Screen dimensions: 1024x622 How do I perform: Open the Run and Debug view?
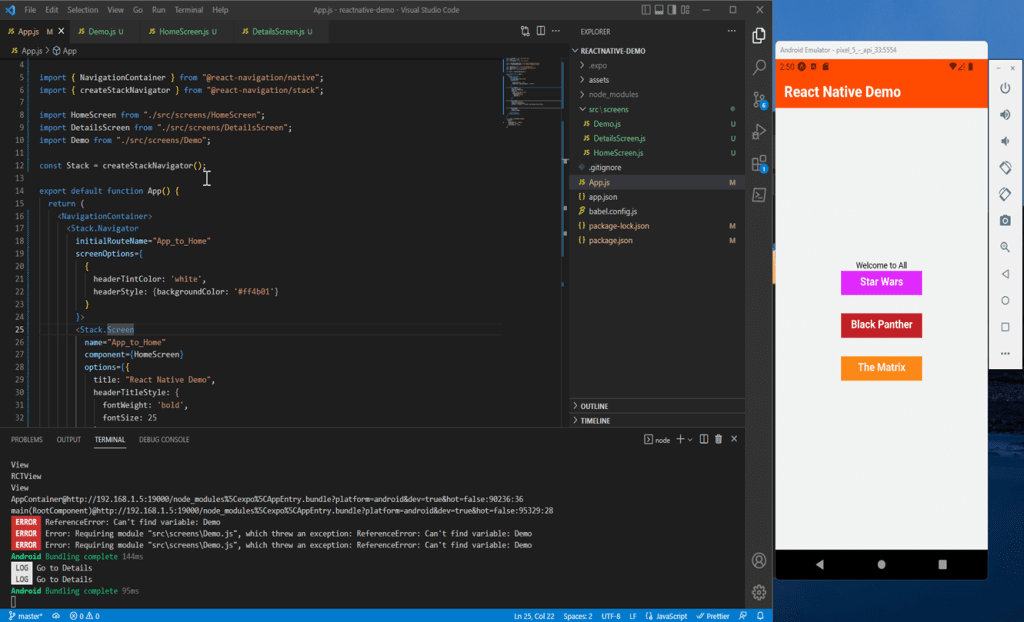[x=759, y=131]
